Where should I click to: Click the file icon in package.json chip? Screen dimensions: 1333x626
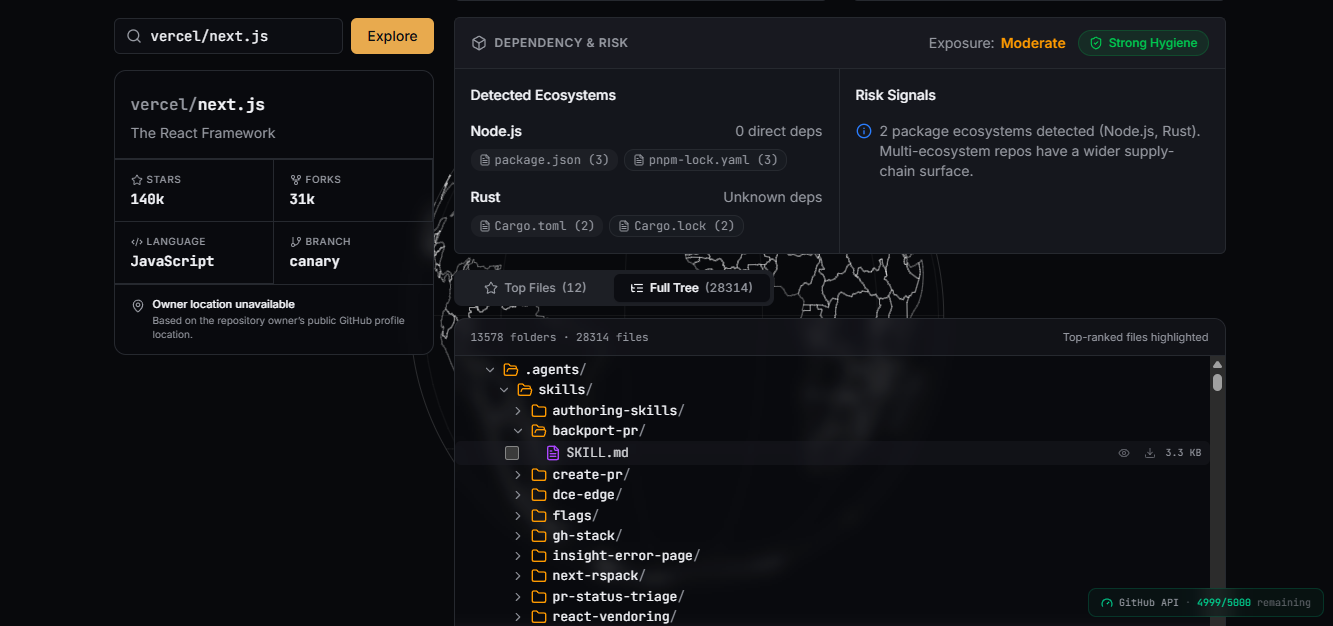point(485,160)
